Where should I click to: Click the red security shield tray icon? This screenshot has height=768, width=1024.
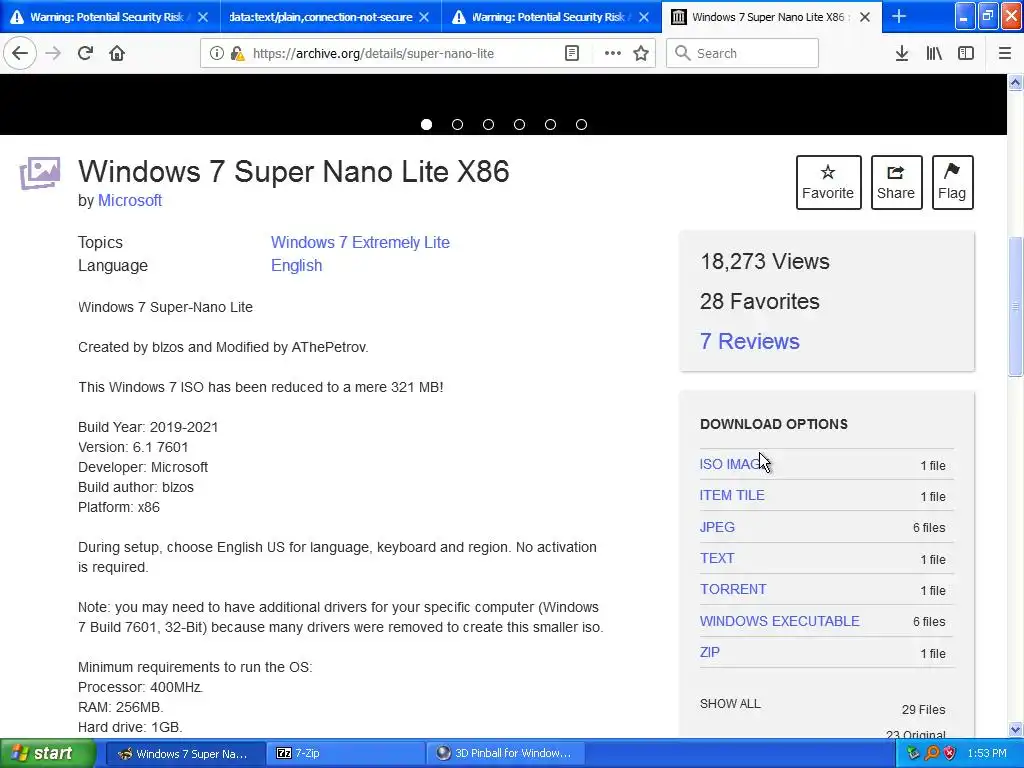pos(950,753)
